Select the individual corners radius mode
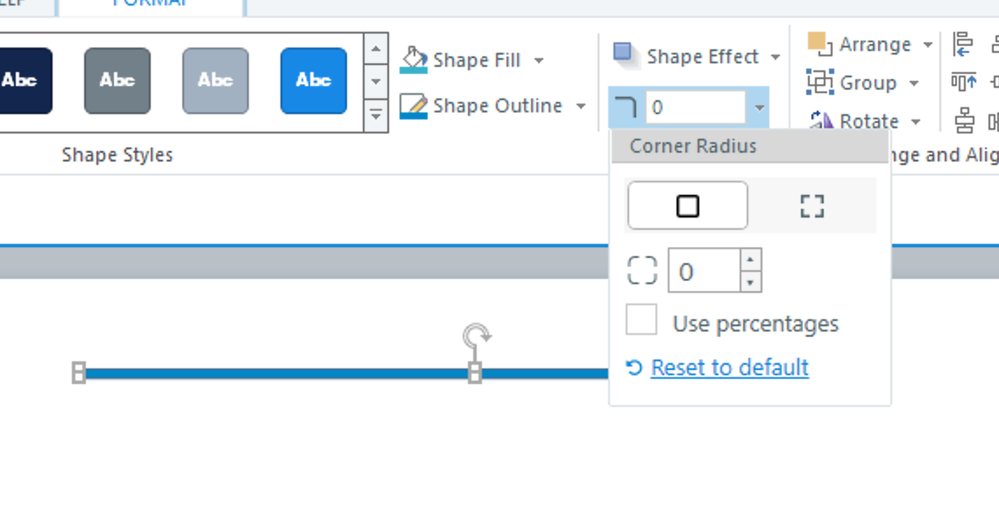Image resolution: width=999 pixels, height=514 pixels. pyautogui.click(x=812, y=206)
